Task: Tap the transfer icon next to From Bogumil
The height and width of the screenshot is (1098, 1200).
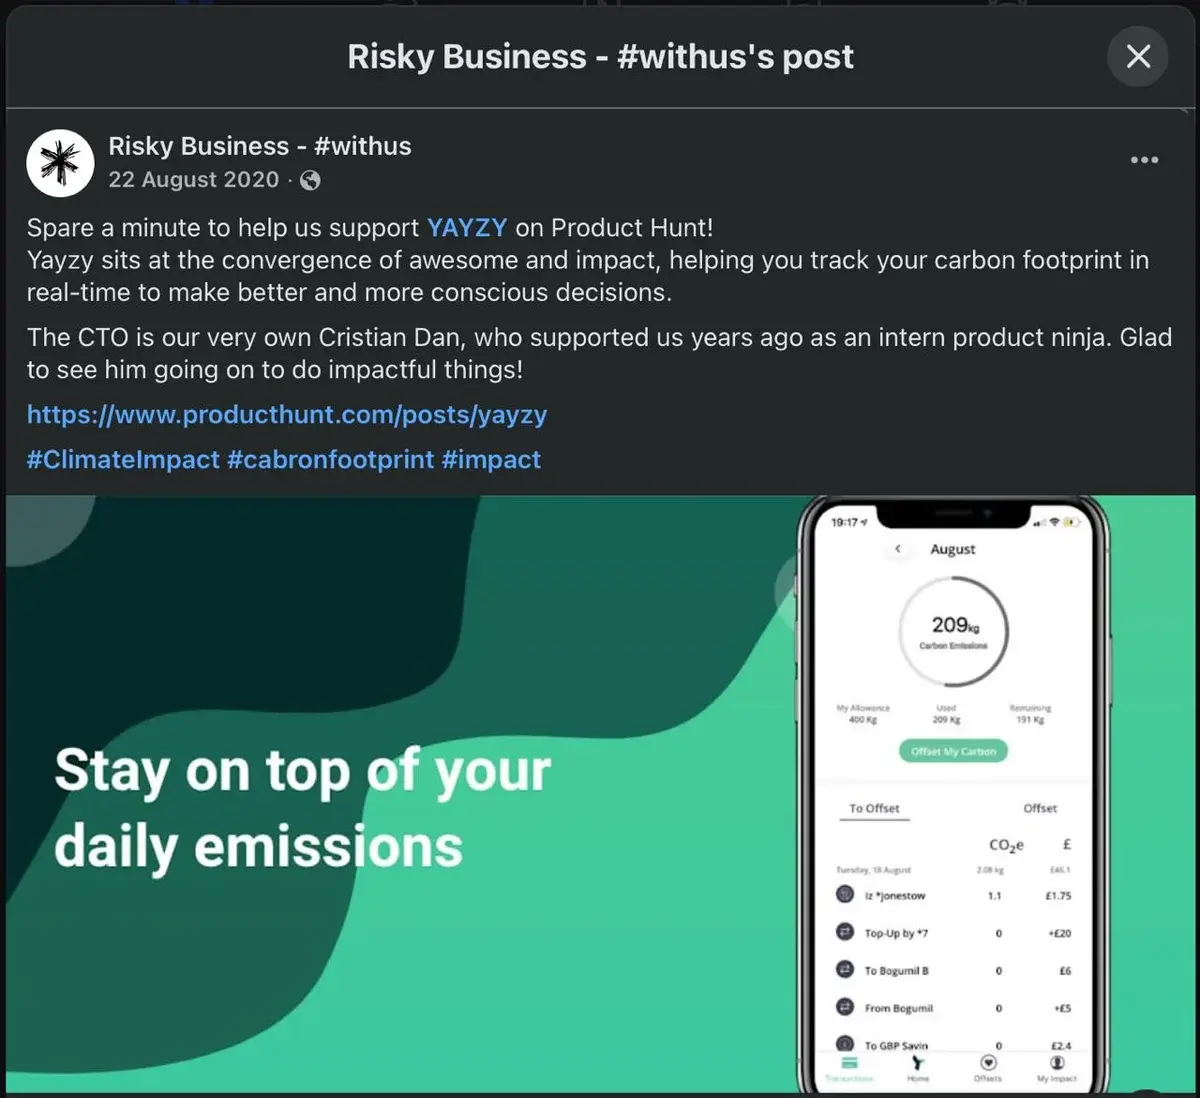Action: coord(844,1008)
